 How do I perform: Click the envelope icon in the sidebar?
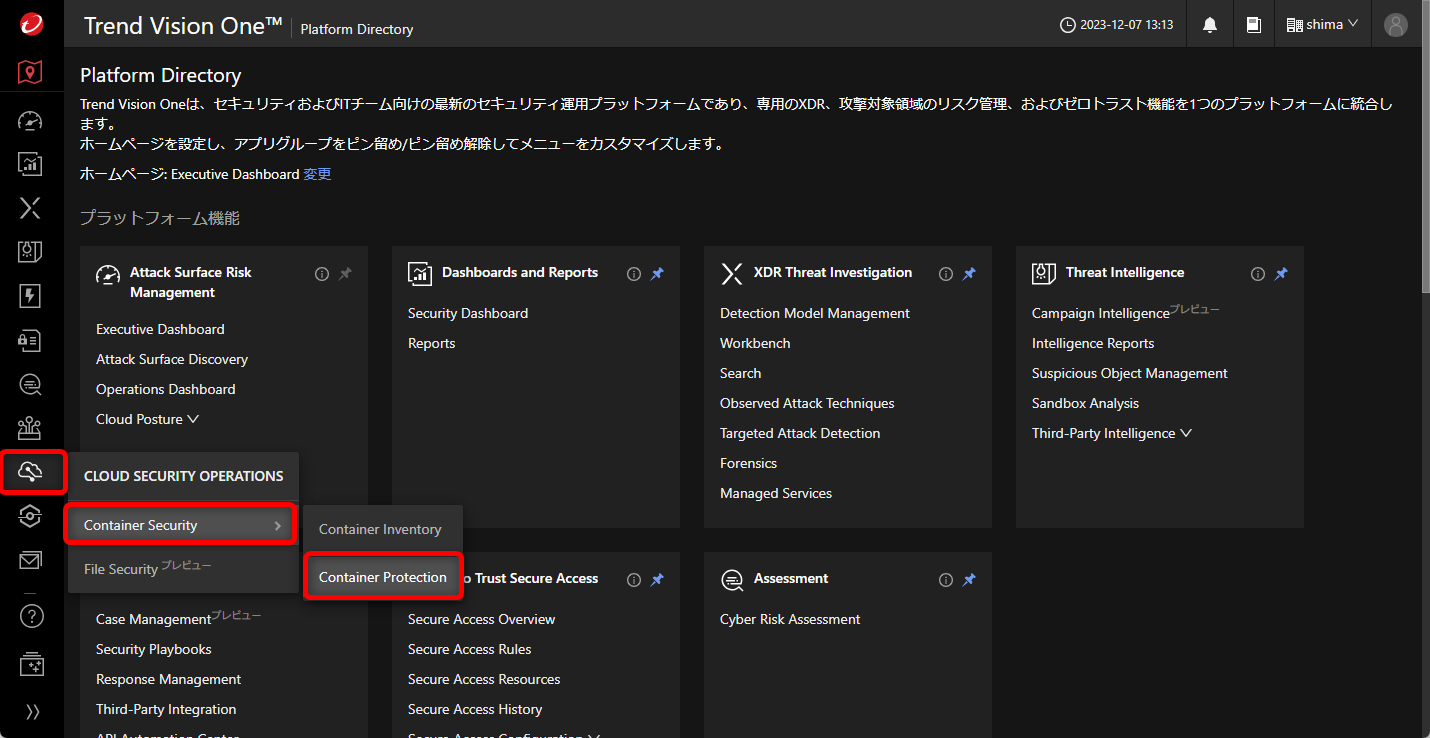click(x=31, y=560)
